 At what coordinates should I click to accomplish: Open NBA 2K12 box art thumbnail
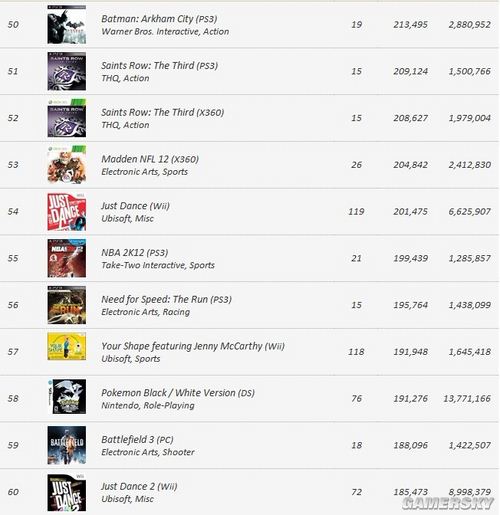[67, 258]
